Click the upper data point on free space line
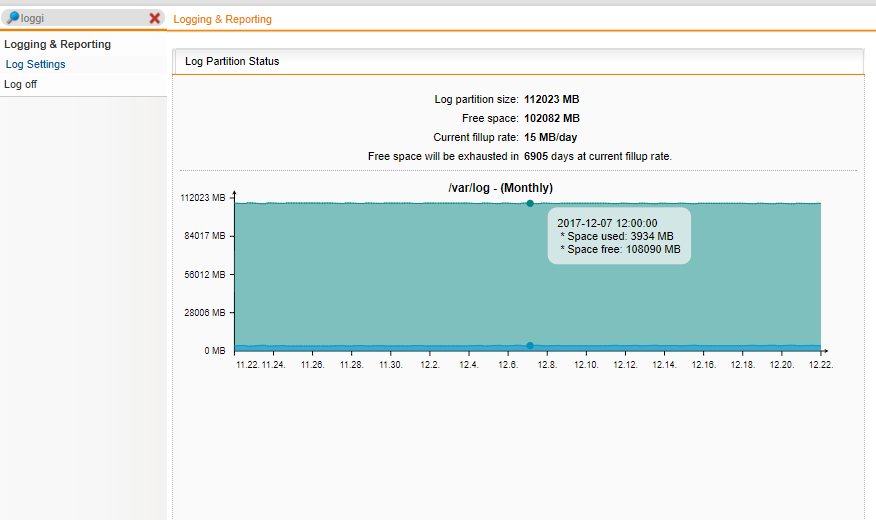 coord(530,203)
